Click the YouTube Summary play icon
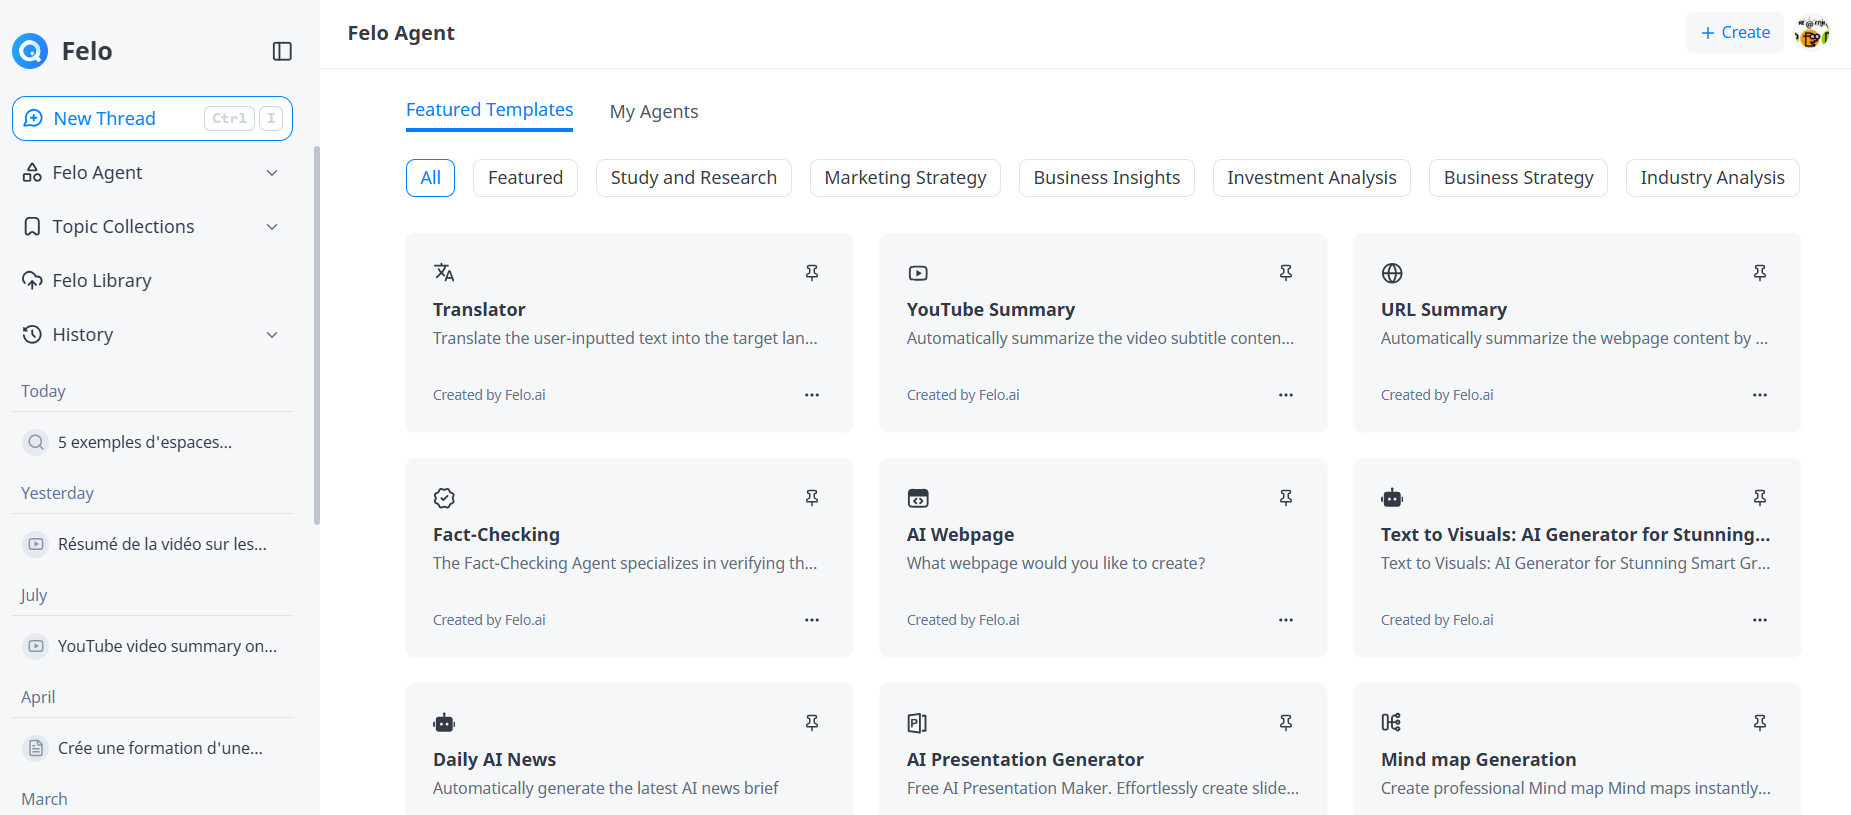This screenshot has height=815, width=1851. tap(917, 273)
